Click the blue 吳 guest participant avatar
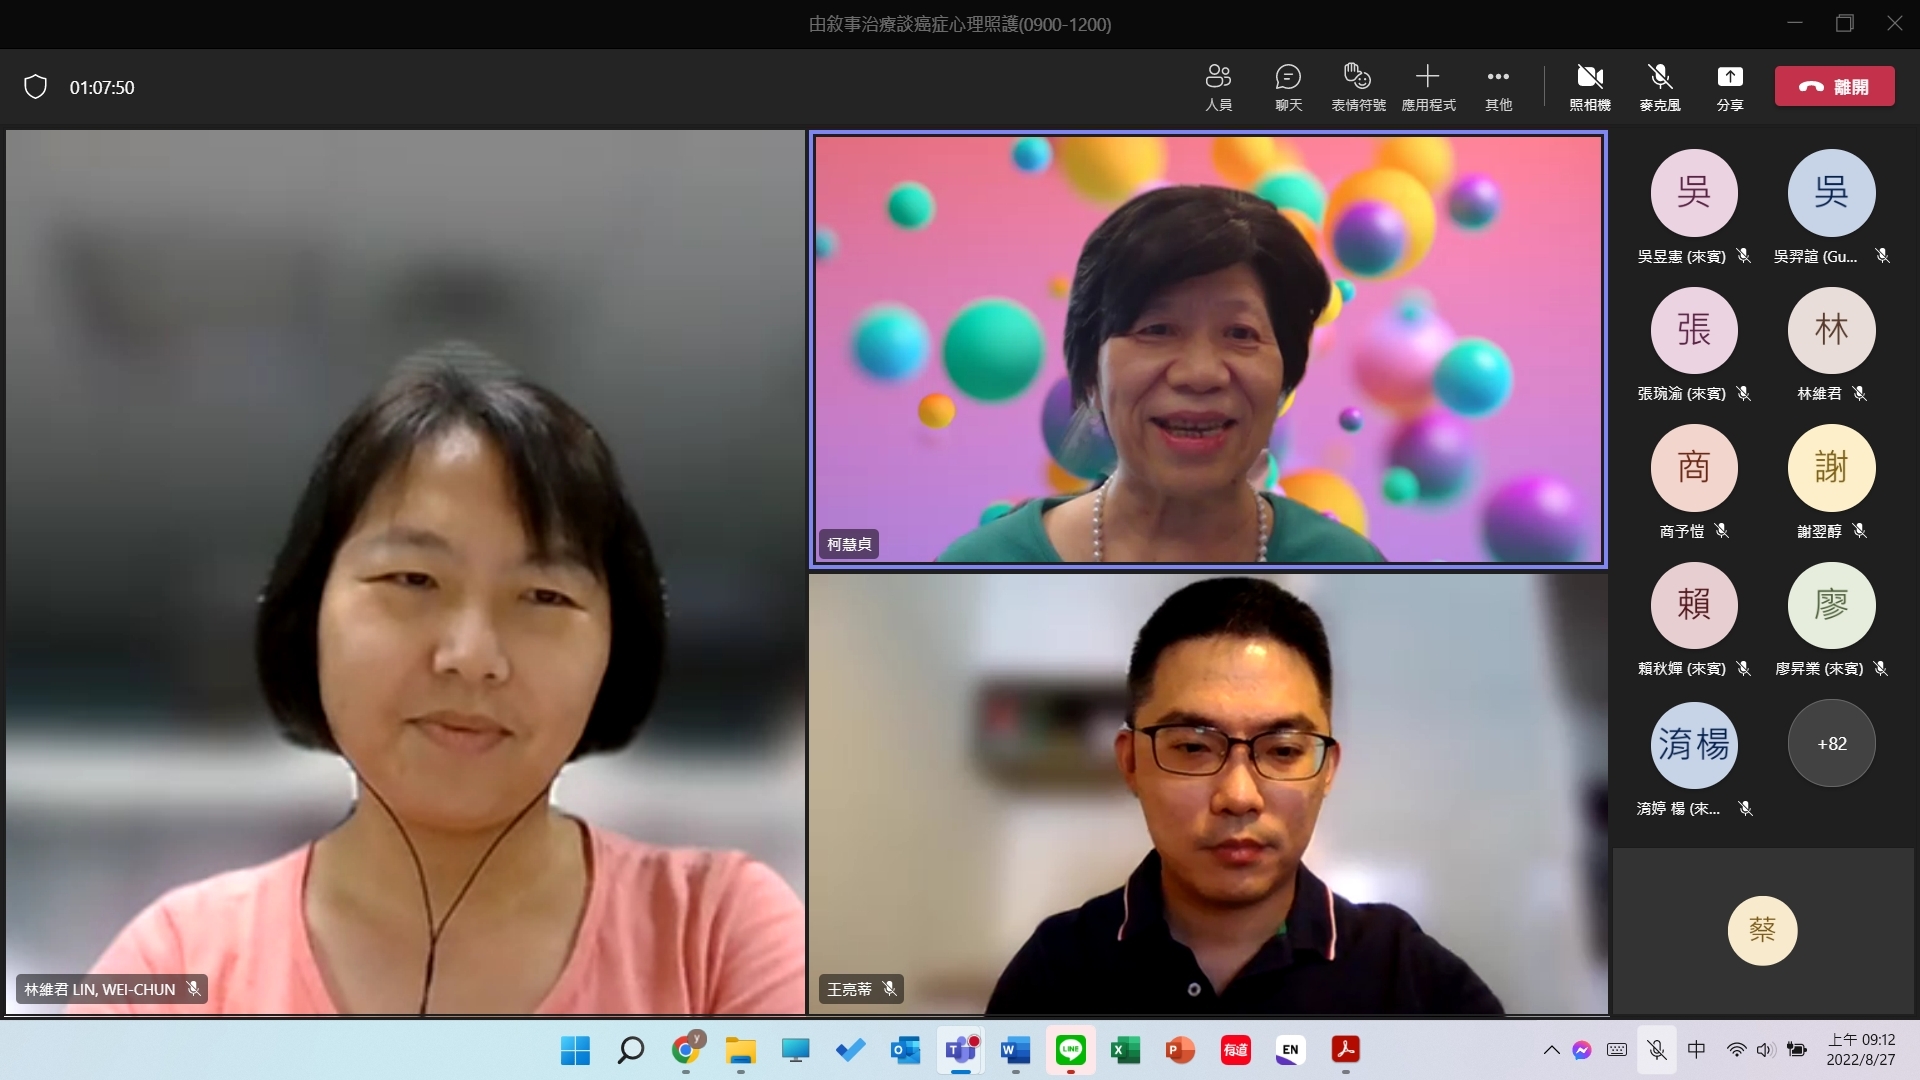The height and width of the screenshot is (1080, 1920). click(x=1831, y=193)
